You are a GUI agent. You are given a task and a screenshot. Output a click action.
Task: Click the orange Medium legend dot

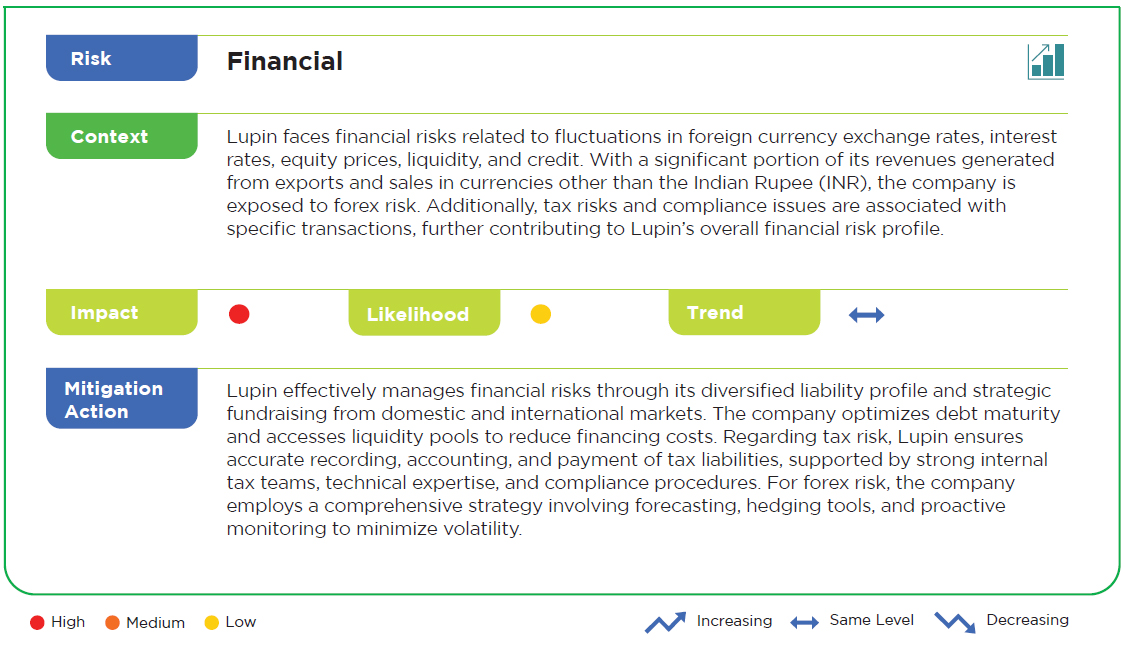coord(112,623)
